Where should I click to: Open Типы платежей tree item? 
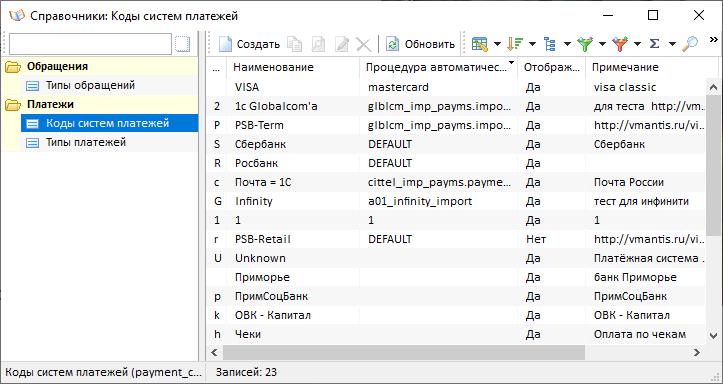tap(86, 142)
